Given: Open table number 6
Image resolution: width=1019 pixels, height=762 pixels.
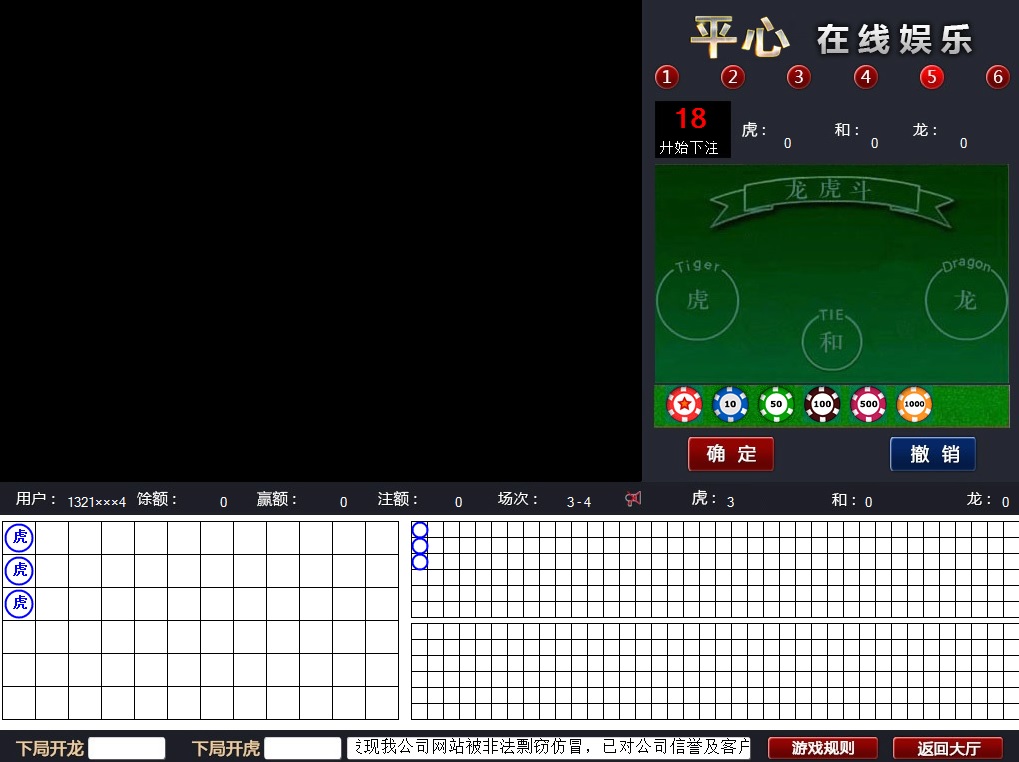Looking at the screenshot, I should (997, 77).
